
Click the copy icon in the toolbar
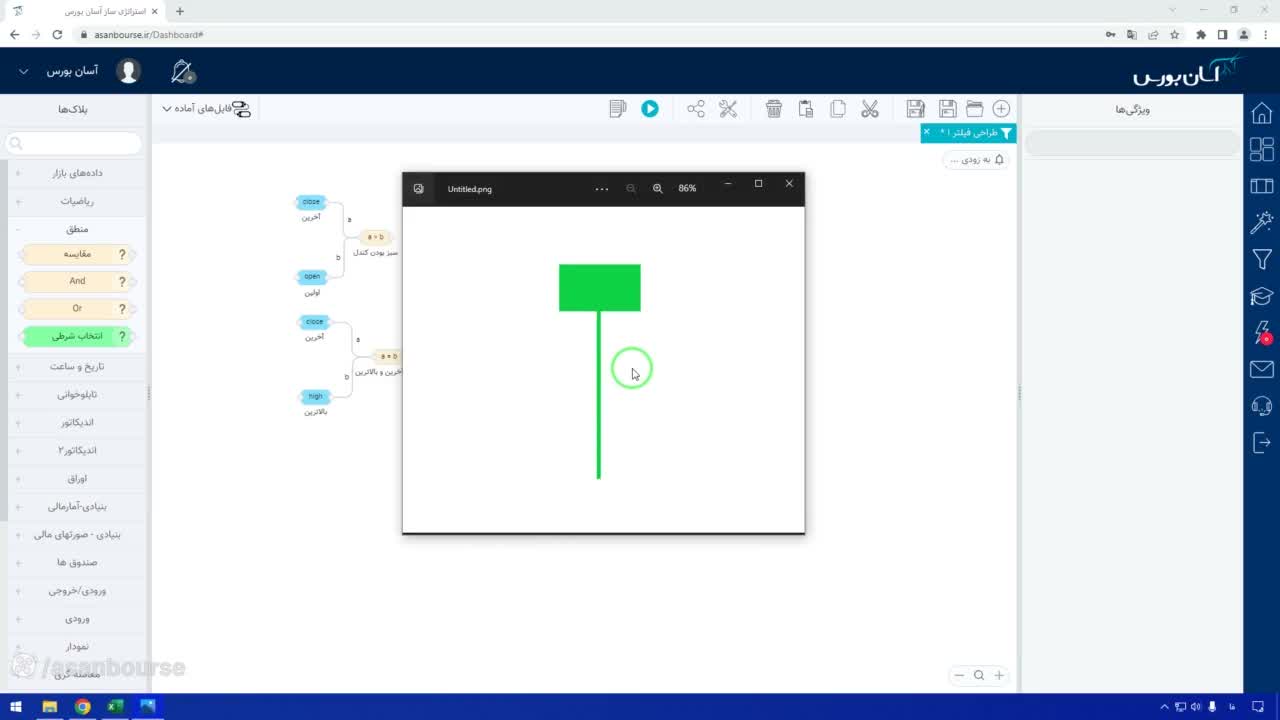click(838, 108)
